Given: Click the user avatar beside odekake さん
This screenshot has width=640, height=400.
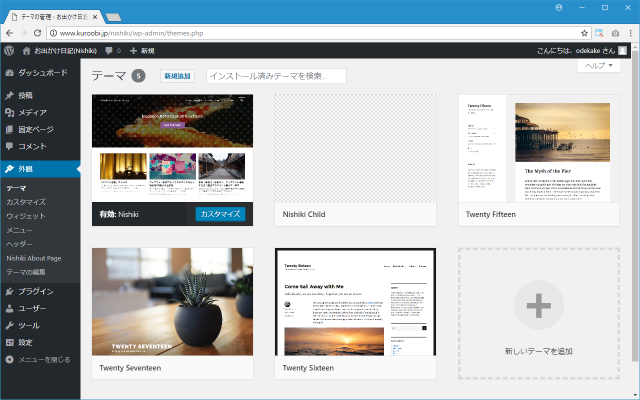Looking at the screenshot, I should [622, 51].
